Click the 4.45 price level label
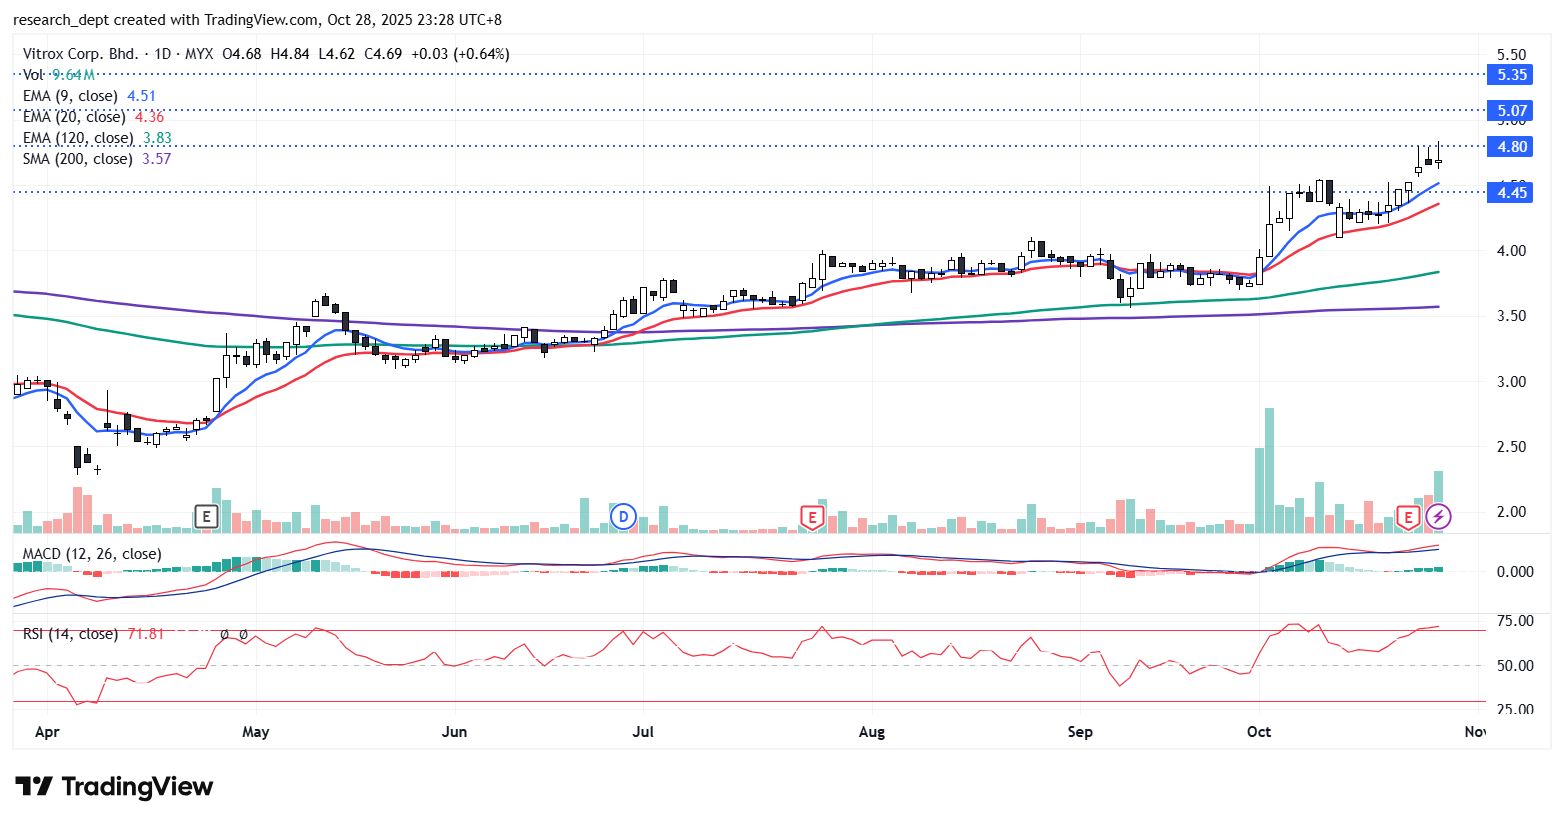 click(1511, 193)
